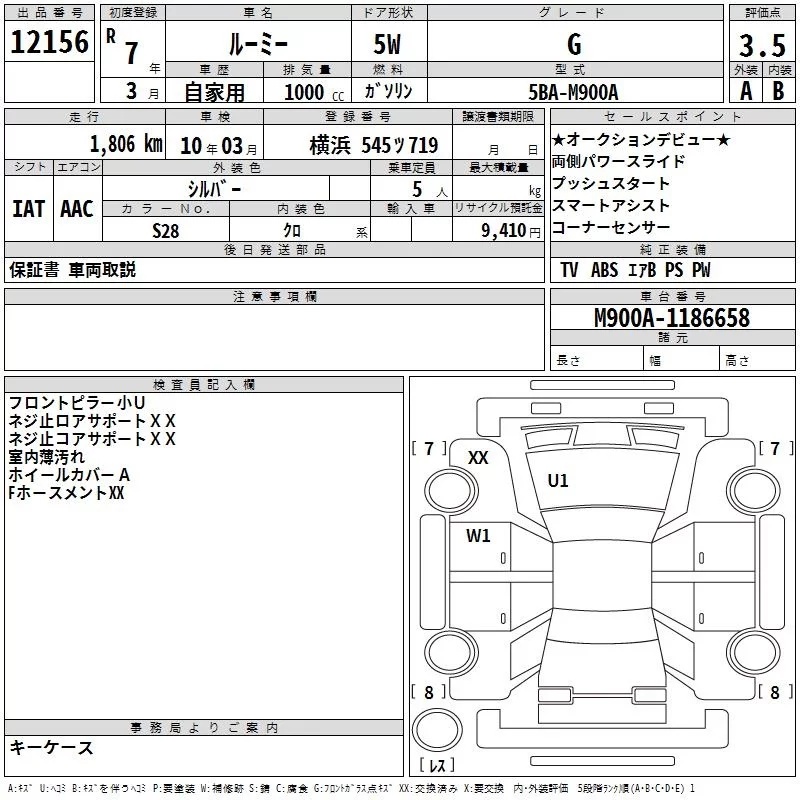Click the mileage value 1,806 km
This screenshot has height=800, width=800.
point(126,144)
